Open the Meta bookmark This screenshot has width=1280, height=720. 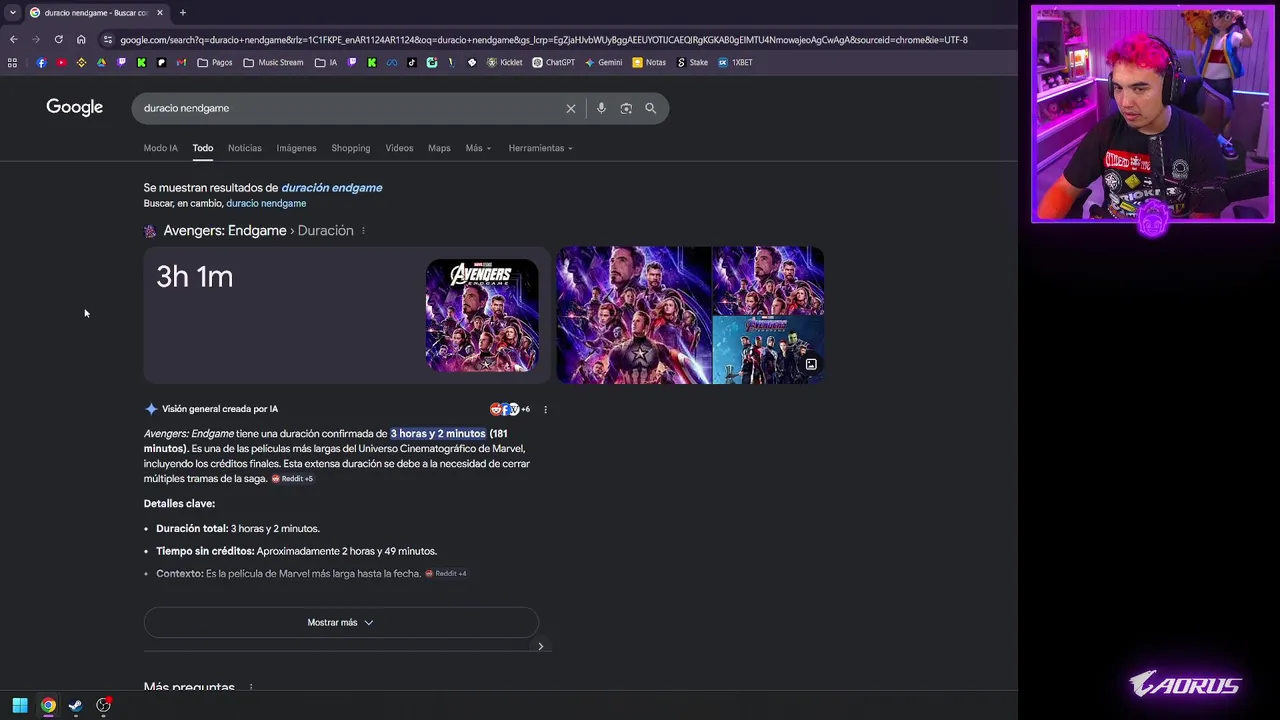(x=391, y=62)
